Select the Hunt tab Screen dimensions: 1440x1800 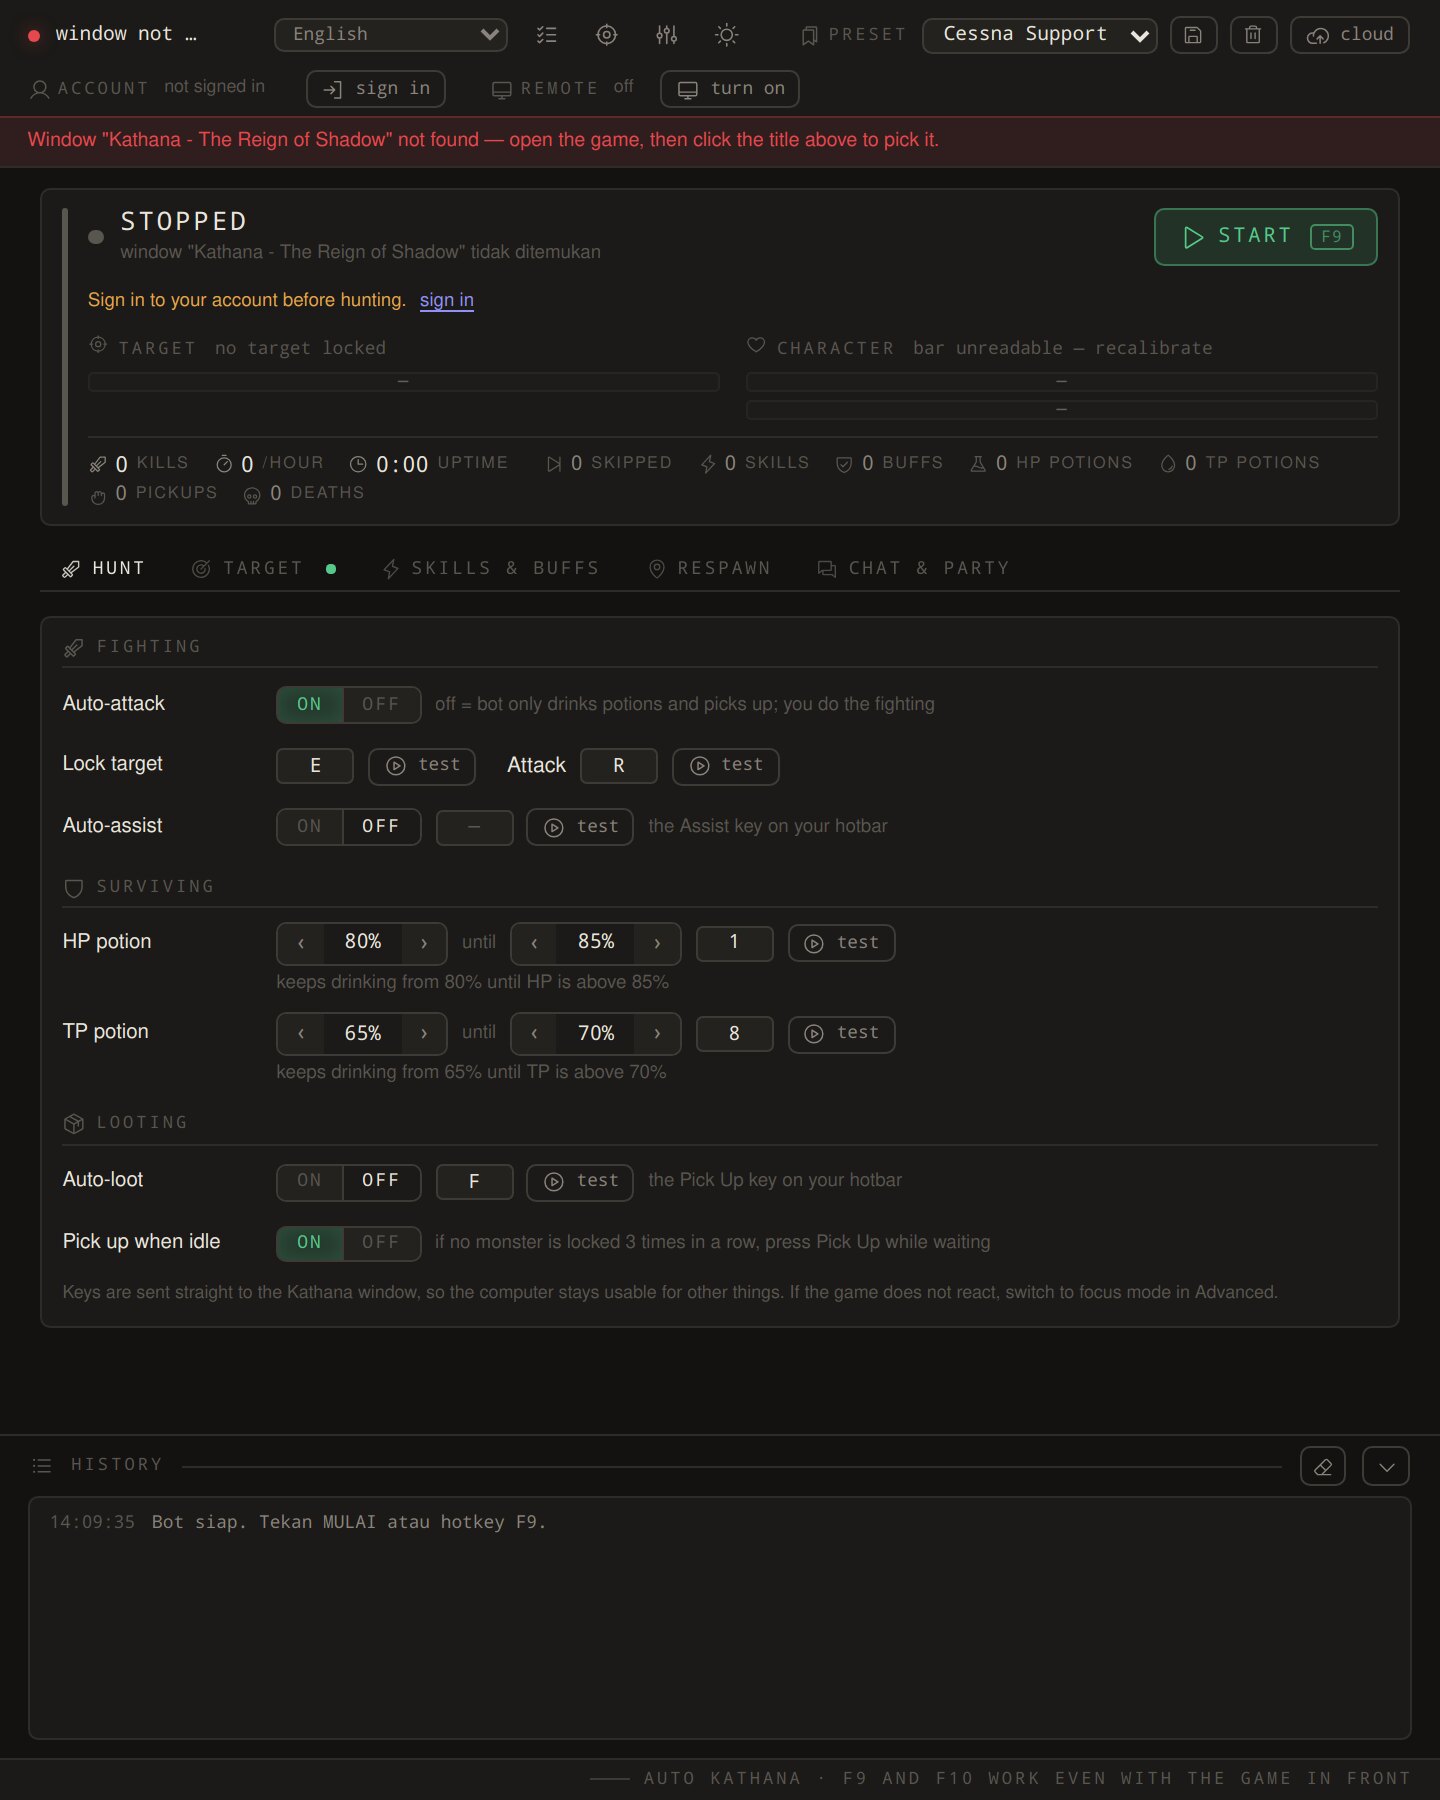pyautogui.click(x=103, y=569)
